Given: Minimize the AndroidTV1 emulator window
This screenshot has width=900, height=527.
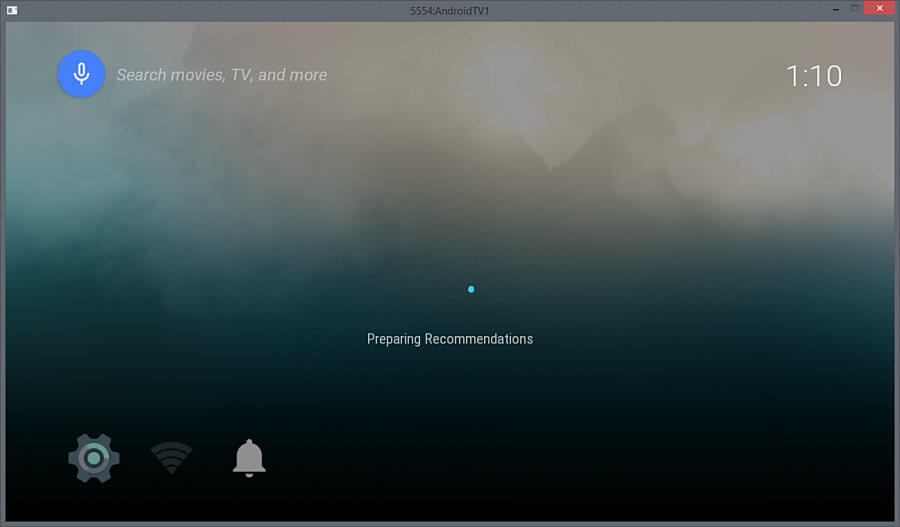Looking at the screenshot, I should coord(836,9).
